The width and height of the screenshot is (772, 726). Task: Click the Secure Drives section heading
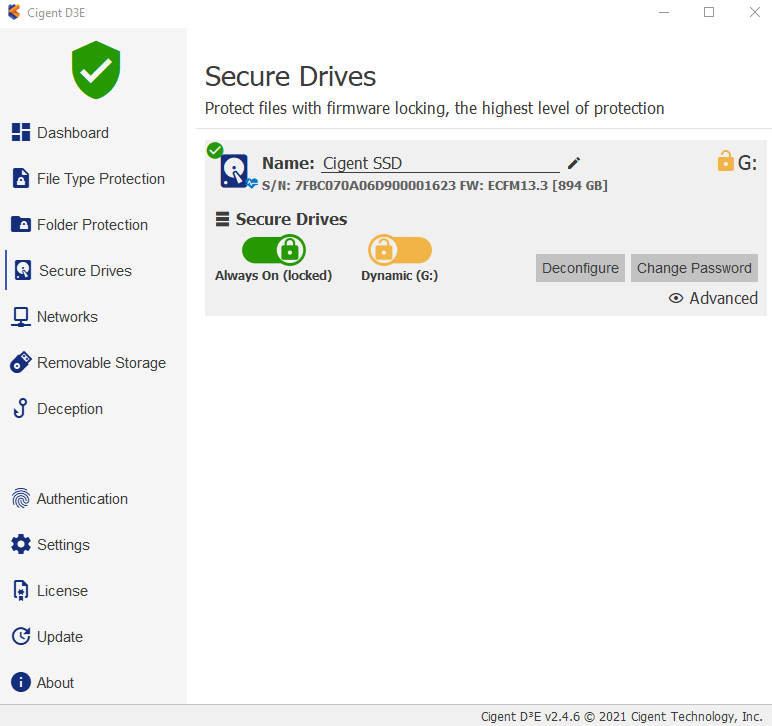[291, 219]
